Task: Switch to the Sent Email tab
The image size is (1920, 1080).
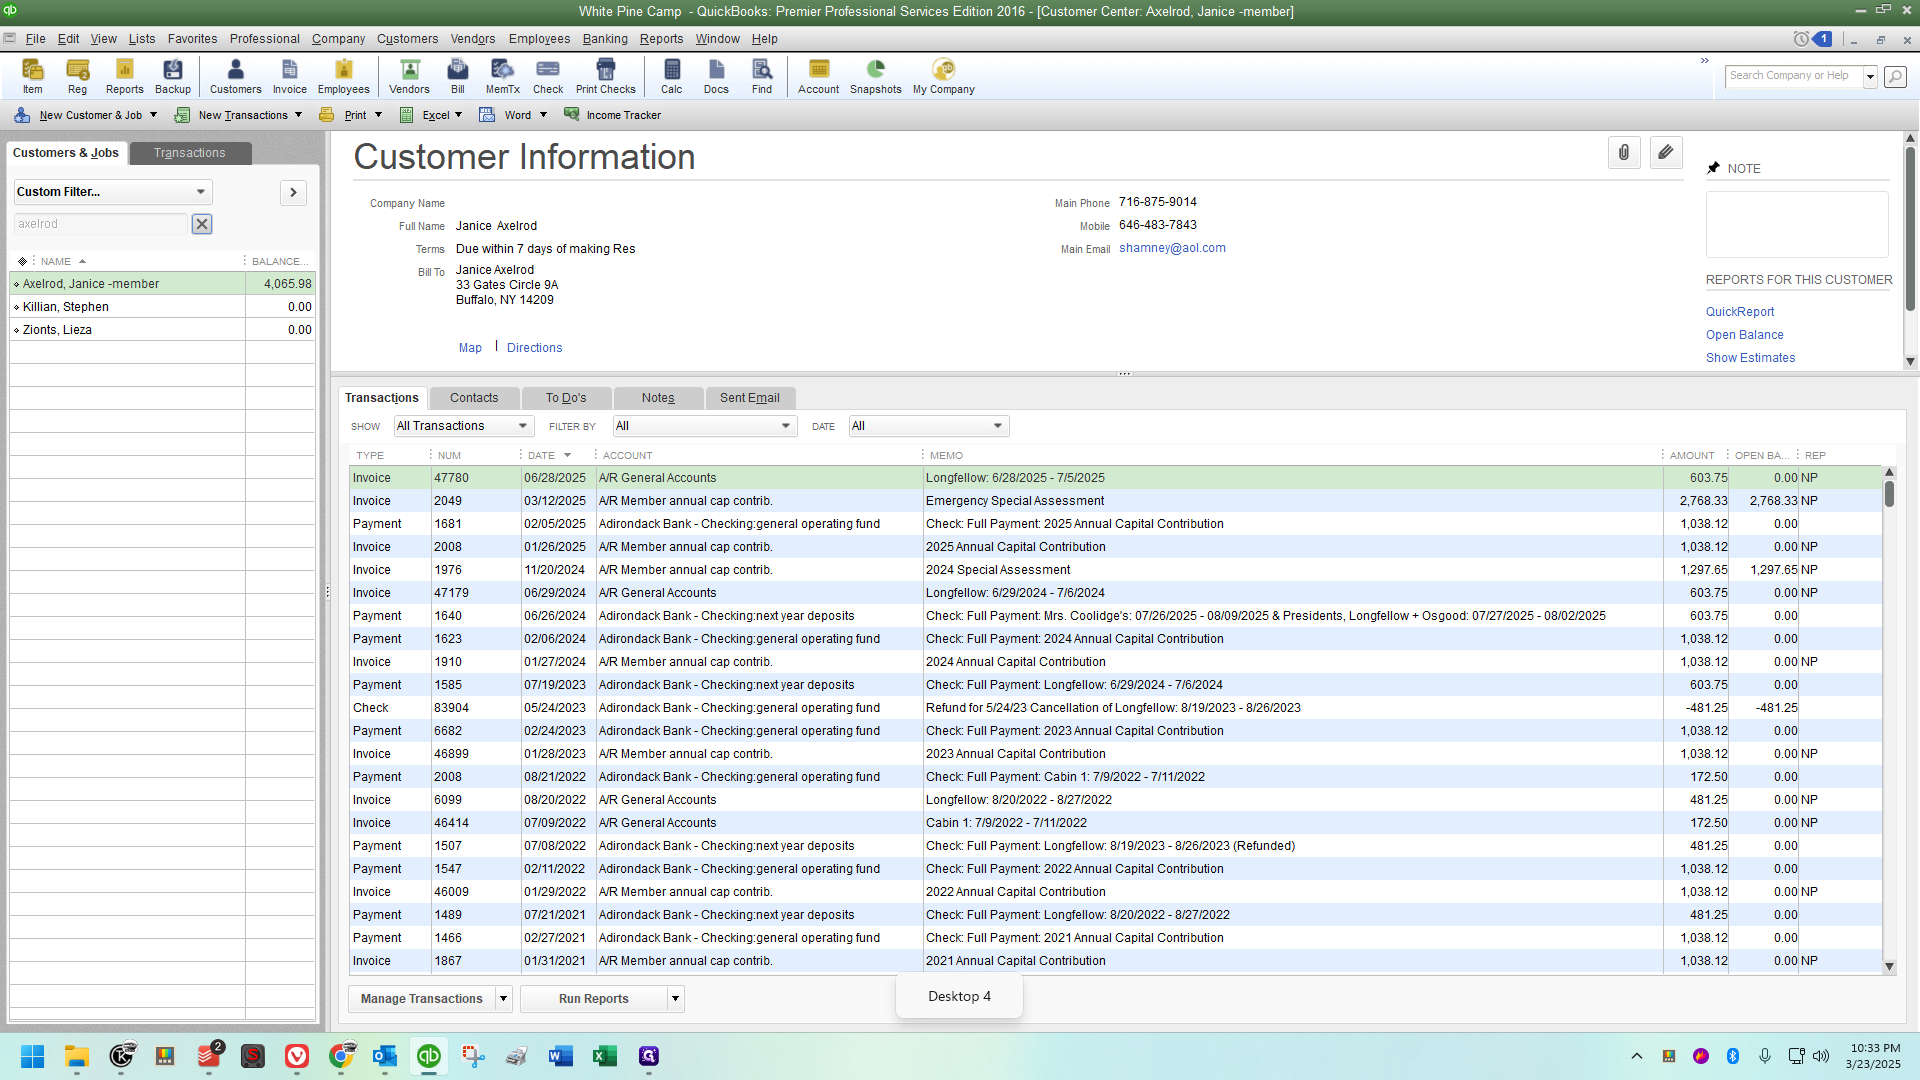Action: click(x=750, y=398)
